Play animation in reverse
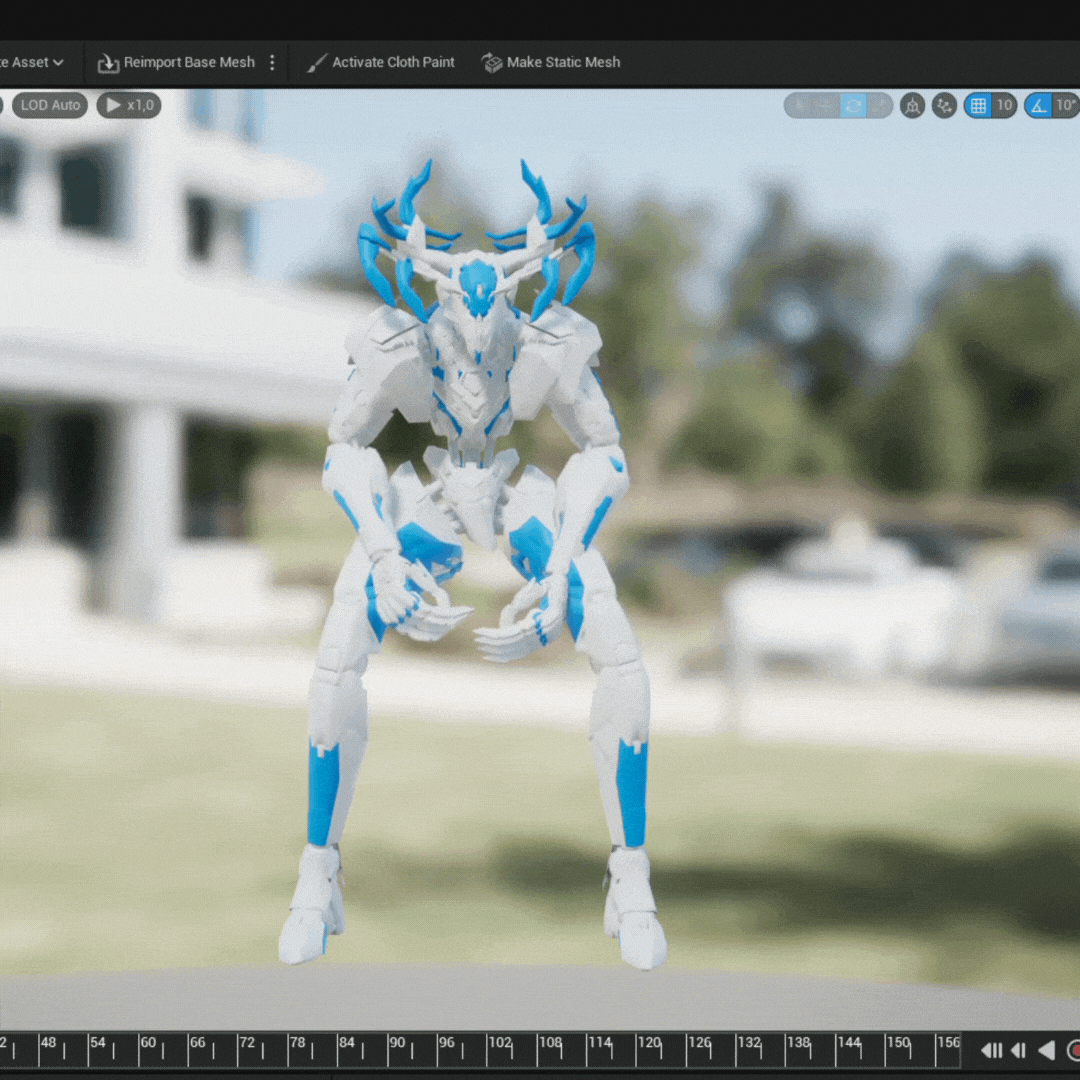This screenshot has height=1080, width=1080. (x=1046, y=1050)
